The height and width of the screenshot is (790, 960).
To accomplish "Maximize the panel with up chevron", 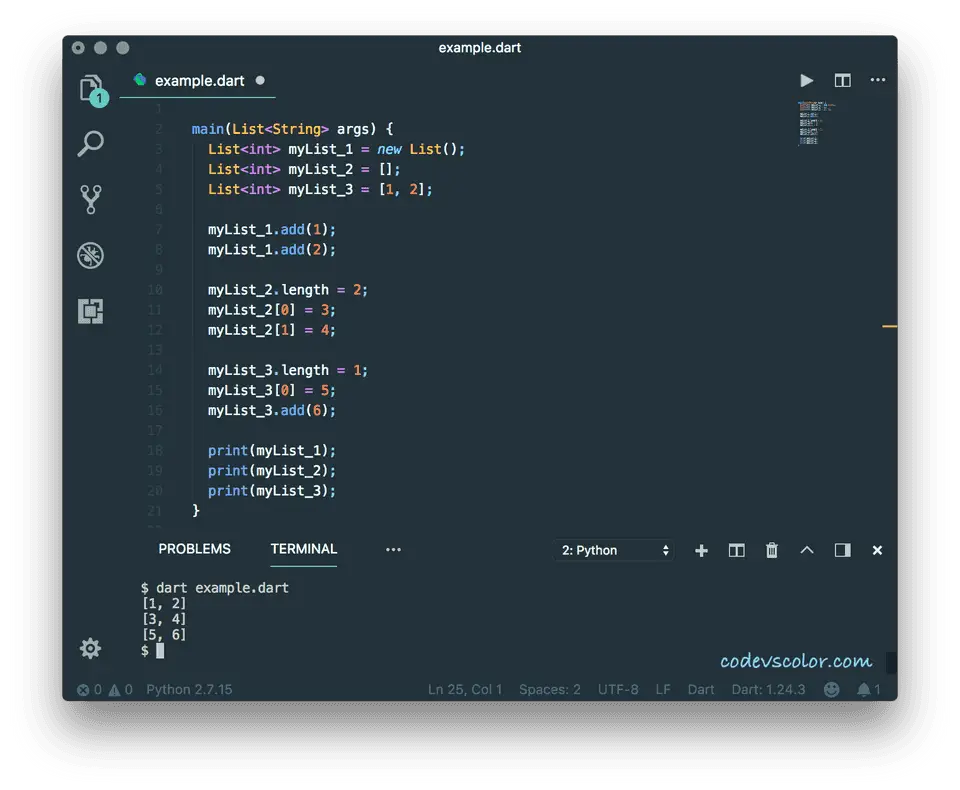I will [x=807, y=550].
